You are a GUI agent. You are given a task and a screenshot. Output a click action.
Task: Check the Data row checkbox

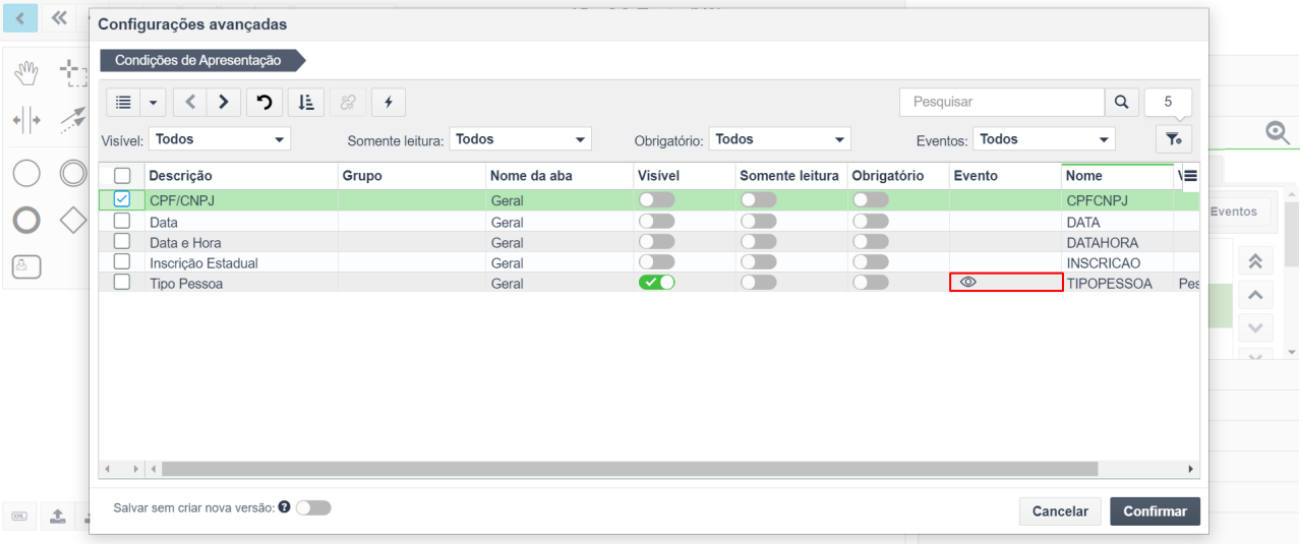pyautogui.click(x=122, y=221)
